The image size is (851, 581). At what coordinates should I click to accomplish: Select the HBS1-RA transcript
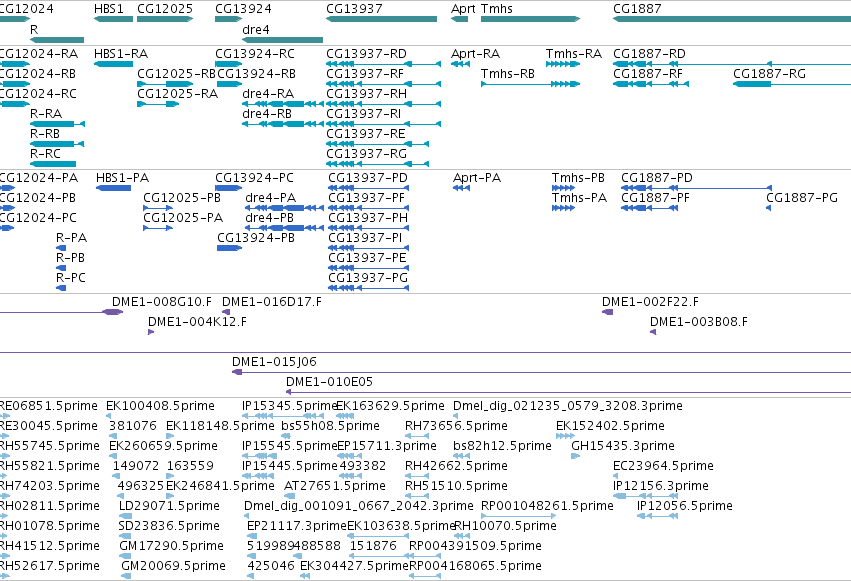point(121,54)
